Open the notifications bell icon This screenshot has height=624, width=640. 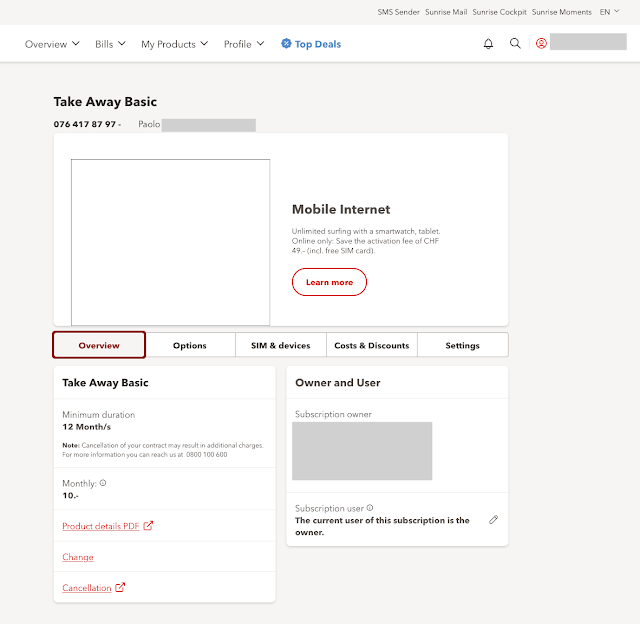(x=488, y=44)
